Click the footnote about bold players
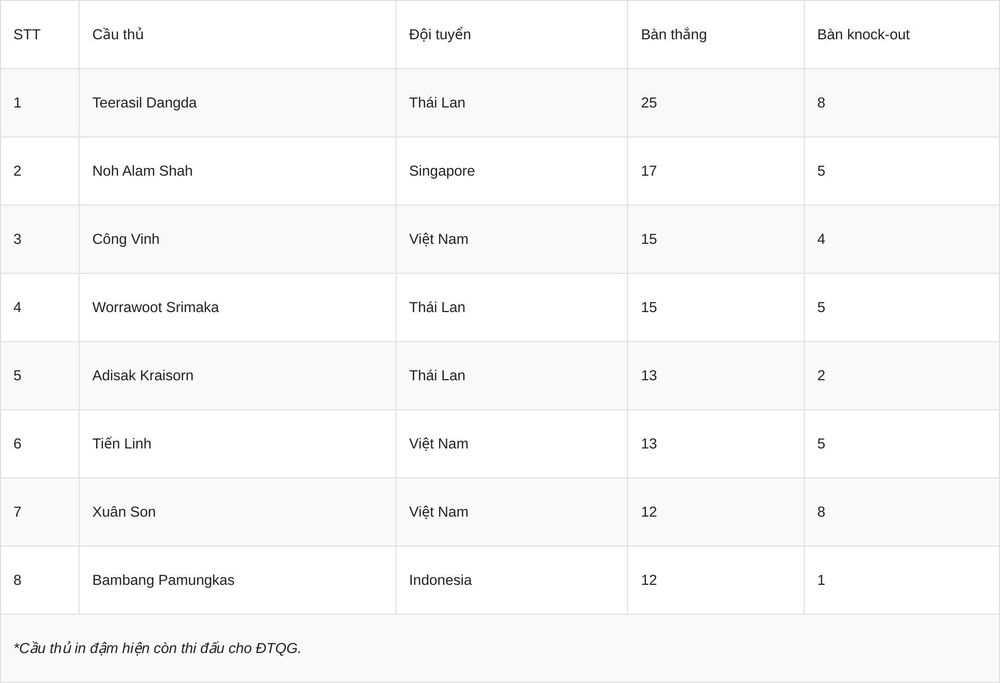This screenshot has height=683, width=1000. (x=157, y=649)
